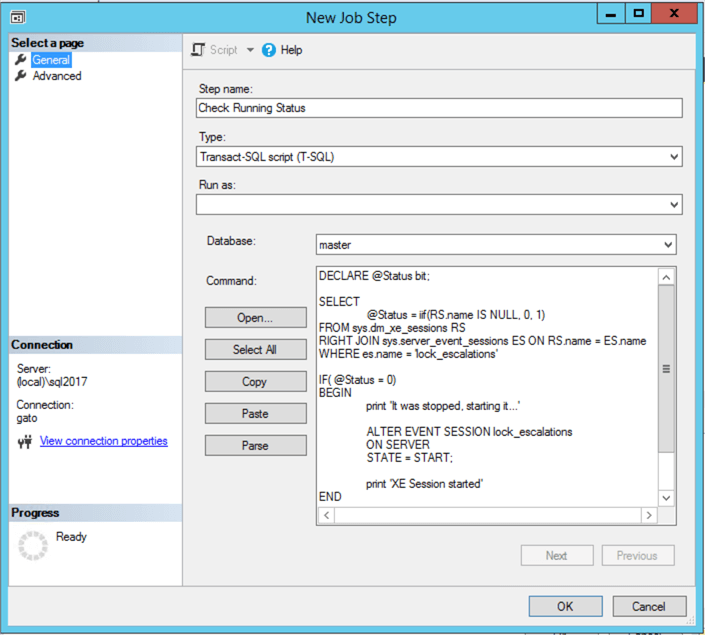This screenshot has height=635, width=705.
Task: Open the Database dropdown showing master
Action: tap(667, 244)
